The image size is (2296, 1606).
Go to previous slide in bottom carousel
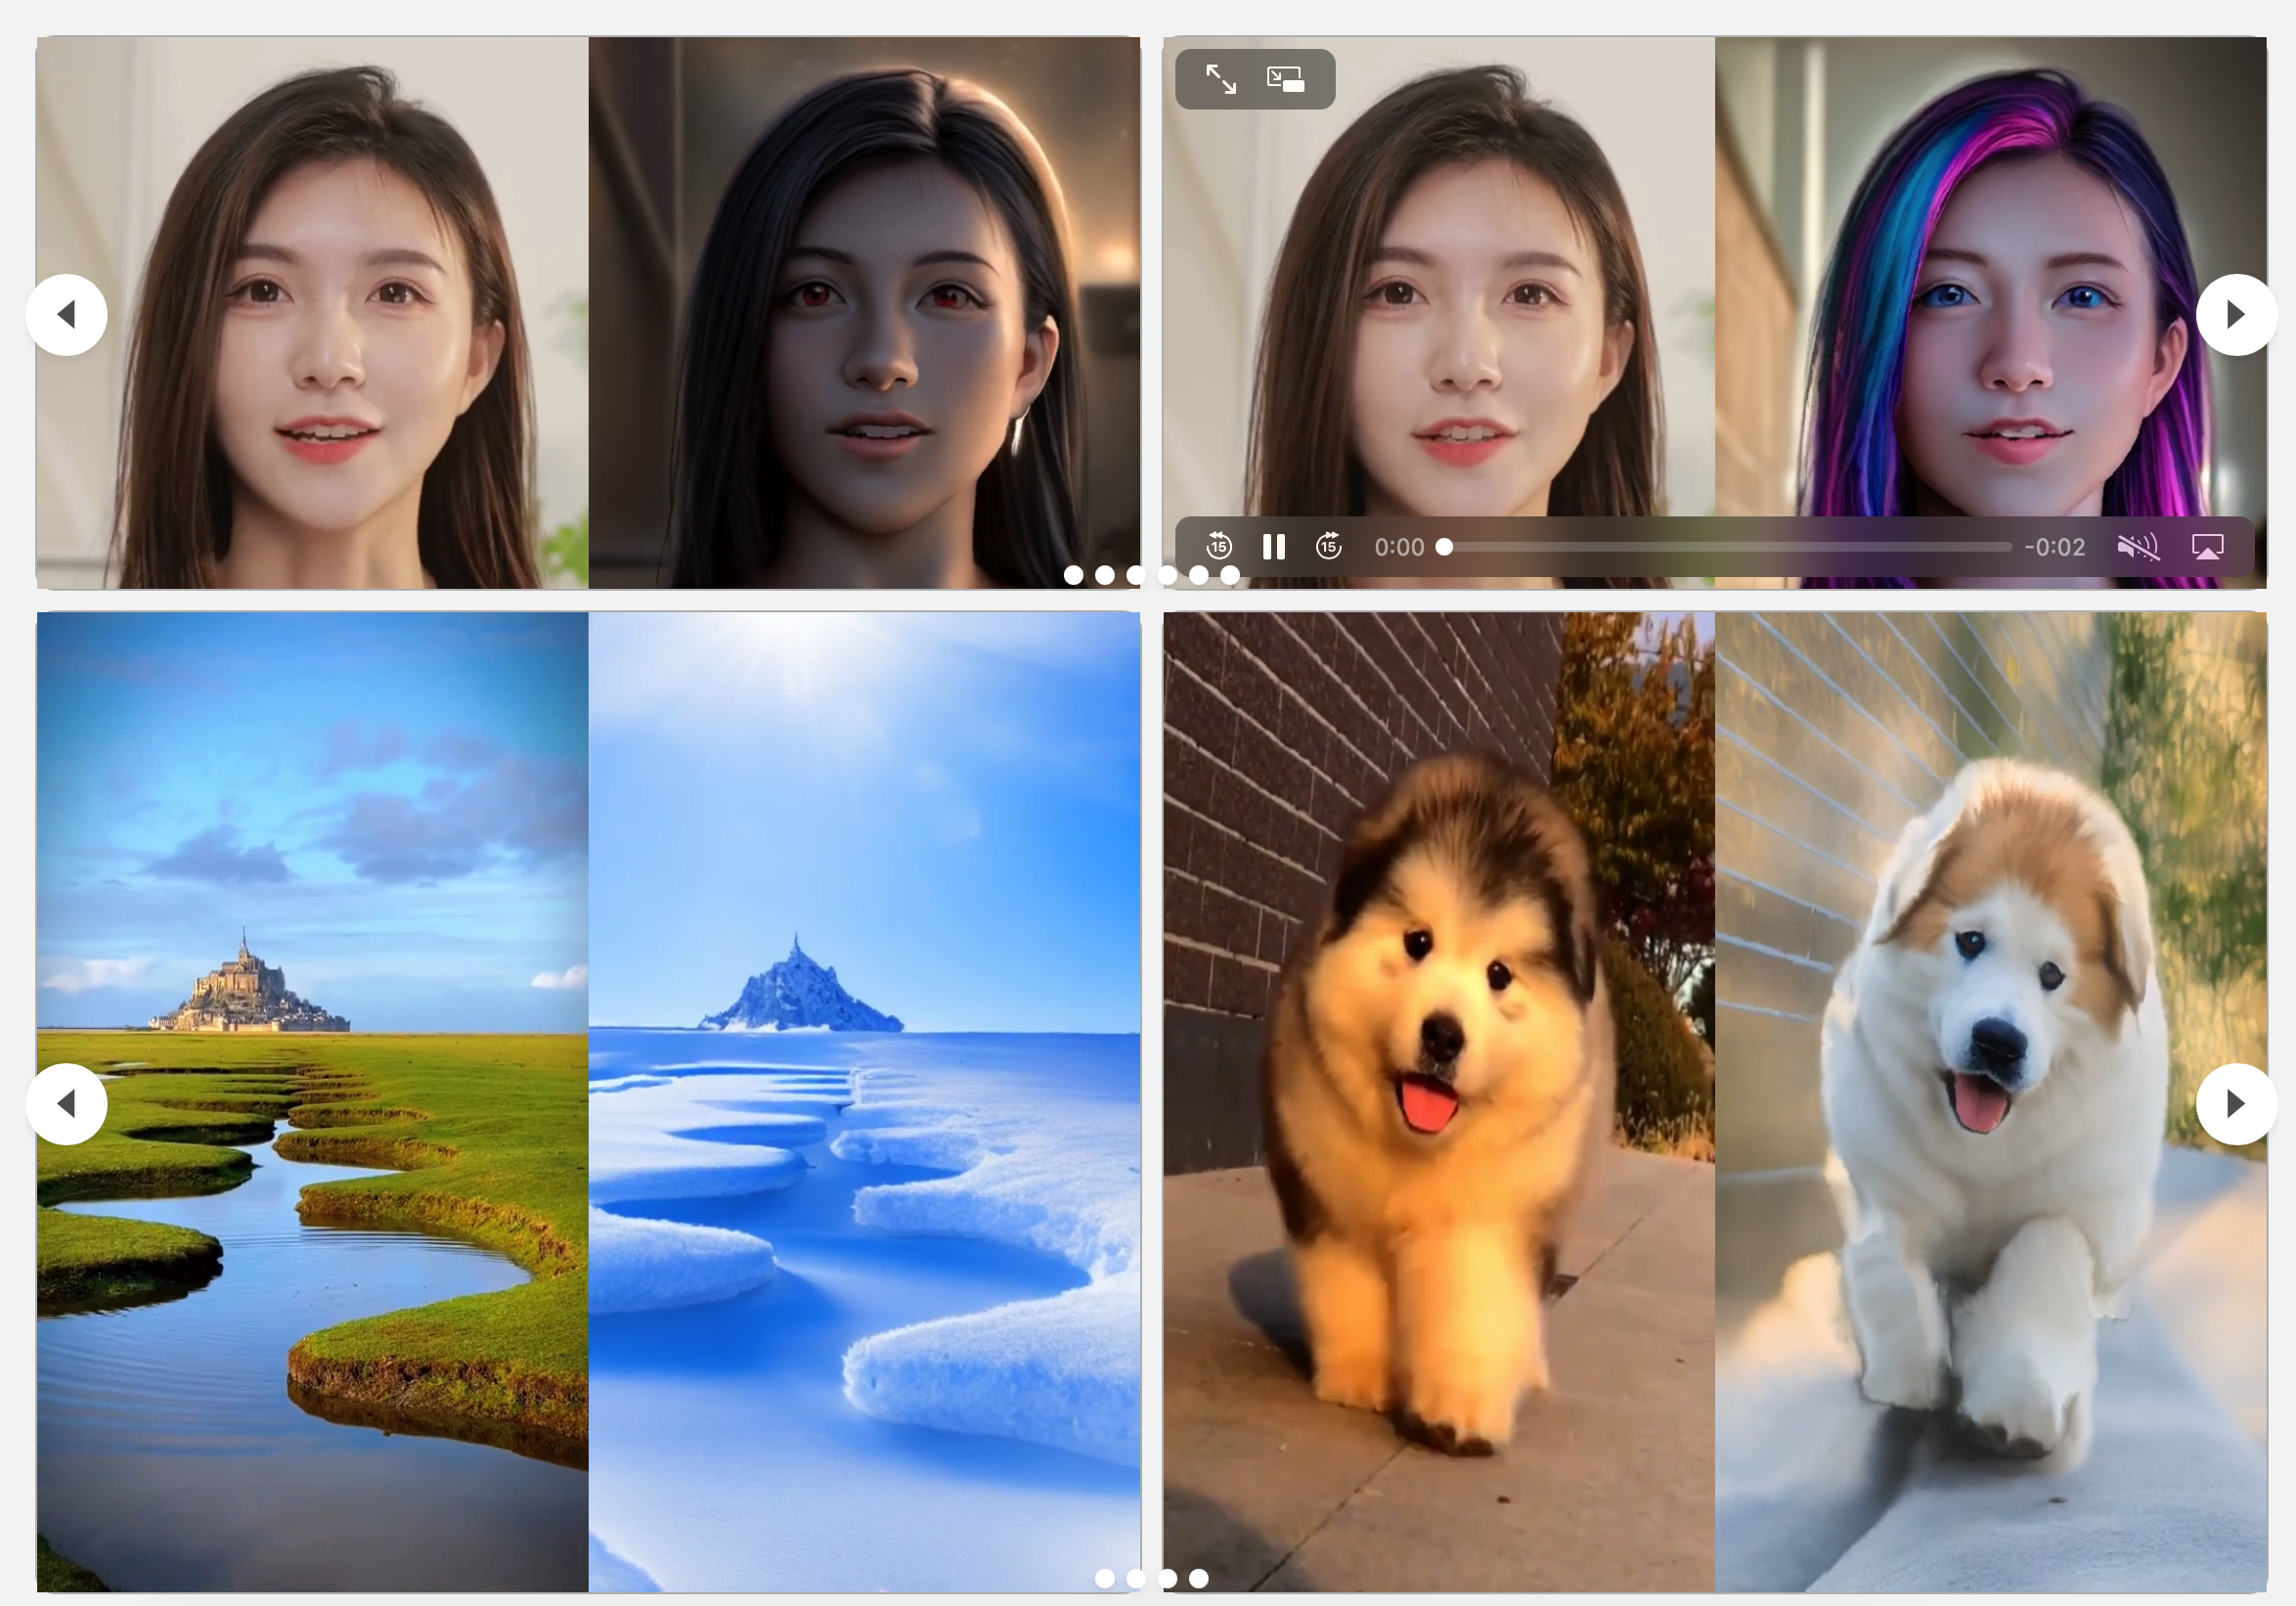click(66, 1104)
